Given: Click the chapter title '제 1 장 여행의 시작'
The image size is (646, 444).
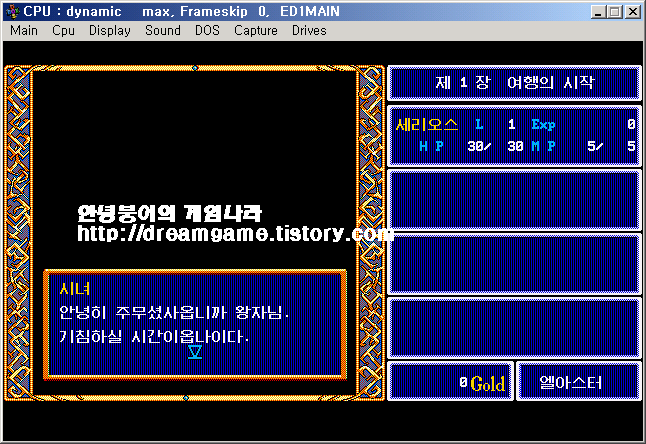Looking at the screenshot, I should [x=515, y=82].
